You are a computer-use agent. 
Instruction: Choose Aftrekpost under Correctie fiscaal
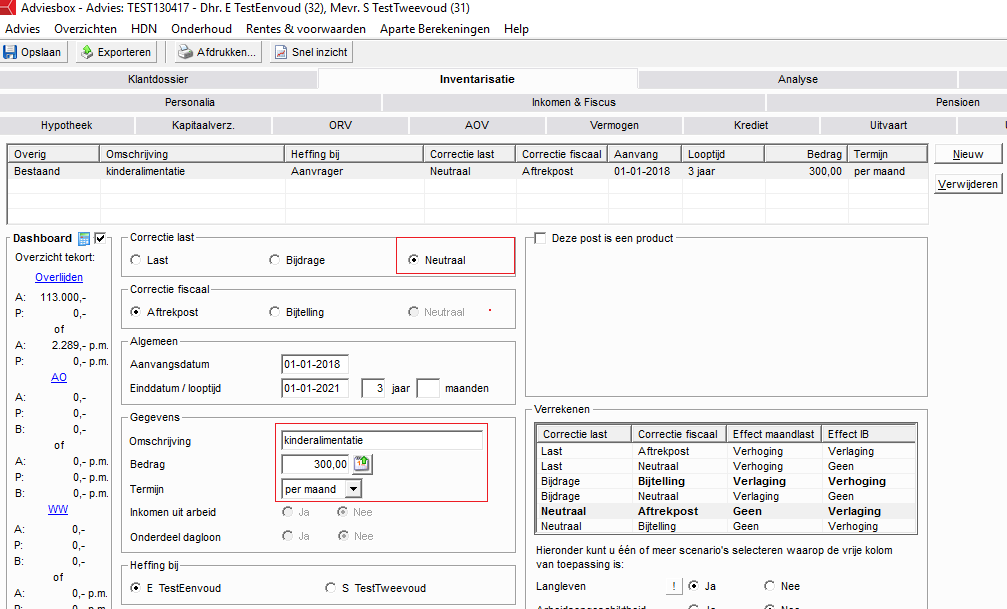tap(136, 312)
